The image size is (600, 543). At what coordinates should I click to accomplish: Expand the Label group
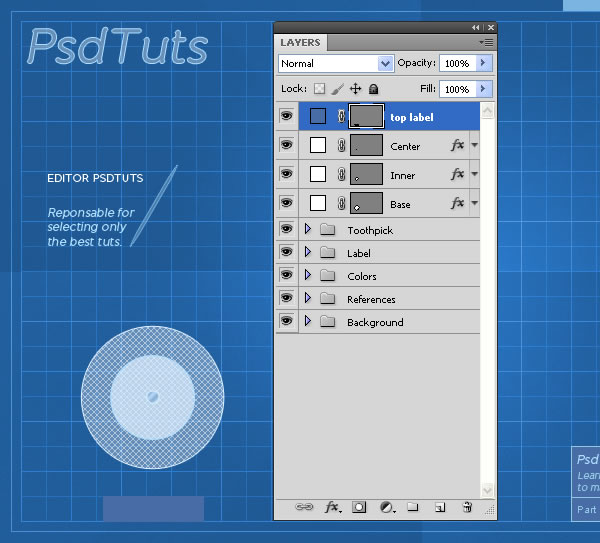(308, 252)
